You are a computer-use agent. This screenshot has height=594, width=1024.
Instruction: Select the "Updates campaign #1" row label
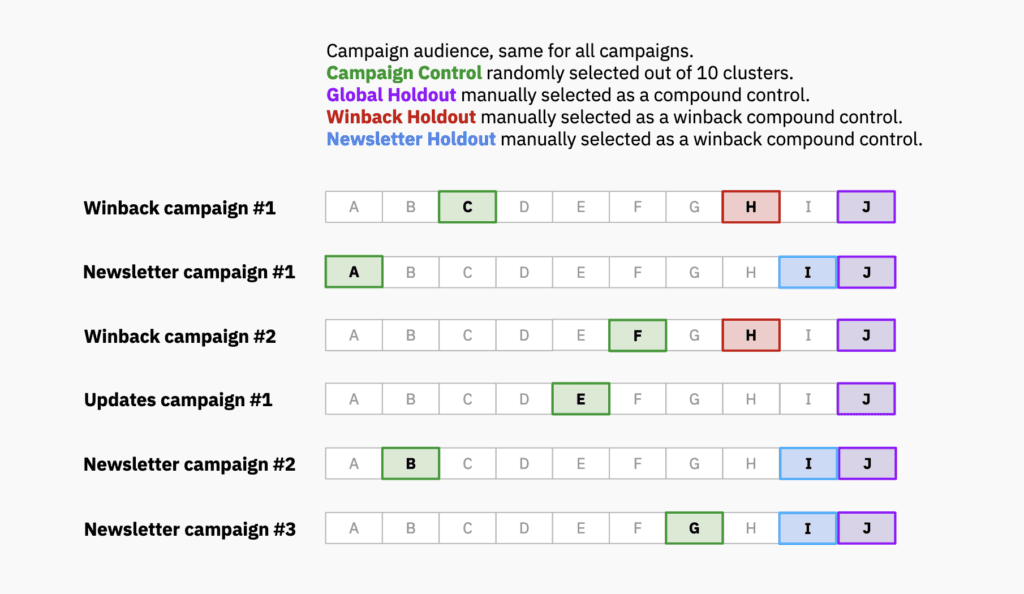178,400
